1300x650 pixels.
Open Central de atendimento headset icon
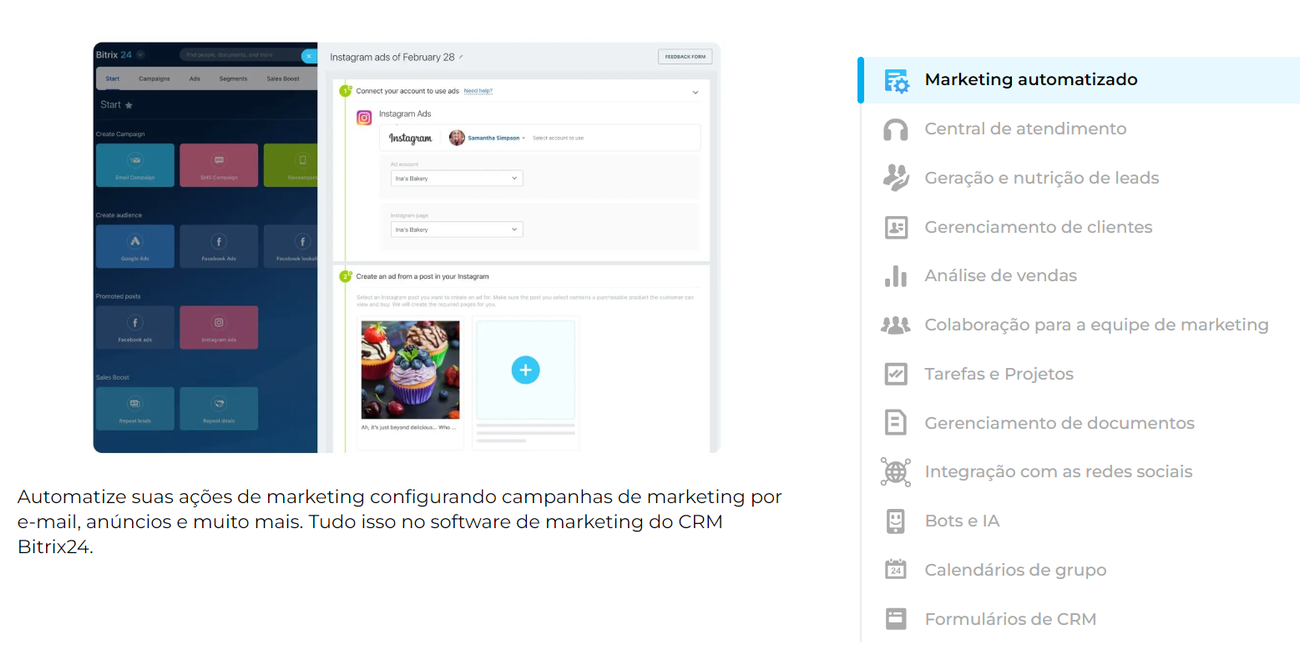tap(896, 129)
